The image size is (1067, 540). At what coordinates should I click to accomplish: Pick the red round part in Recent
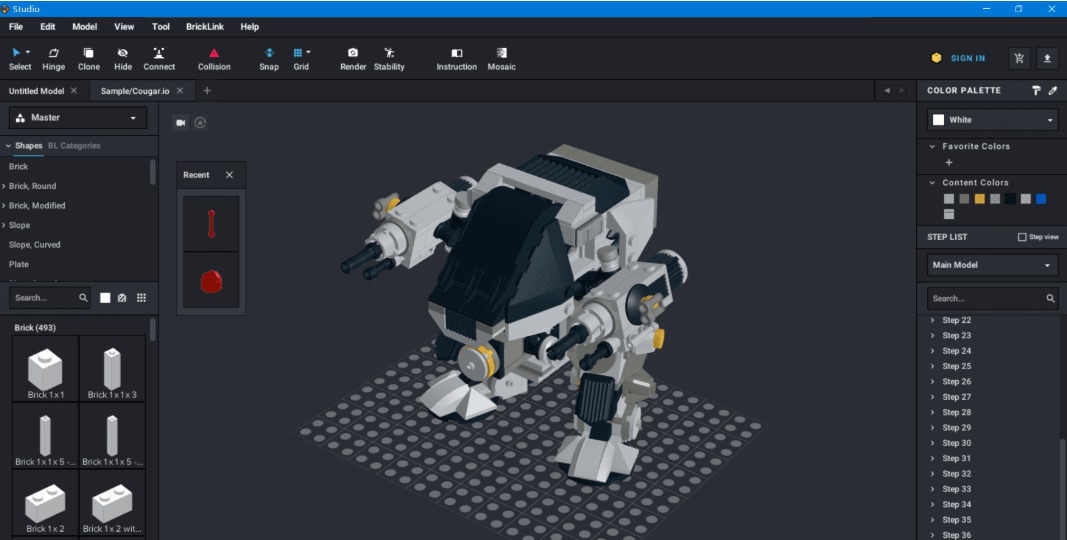(211, 280)
